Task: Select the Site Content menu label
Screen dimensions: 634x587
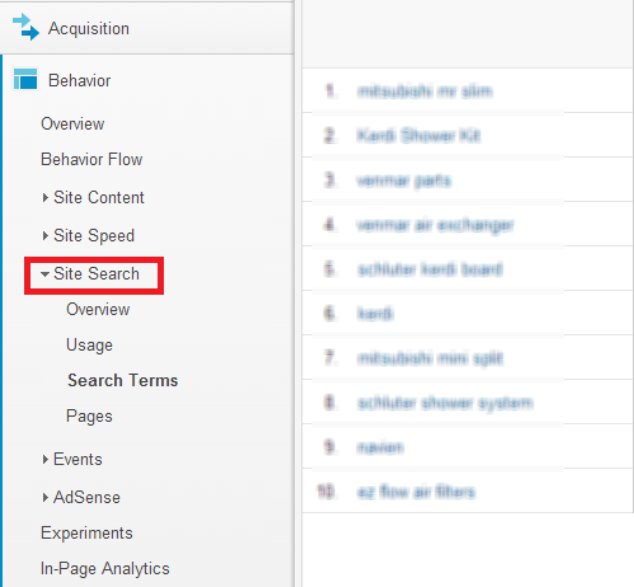Action: click(x=99, y=197)
